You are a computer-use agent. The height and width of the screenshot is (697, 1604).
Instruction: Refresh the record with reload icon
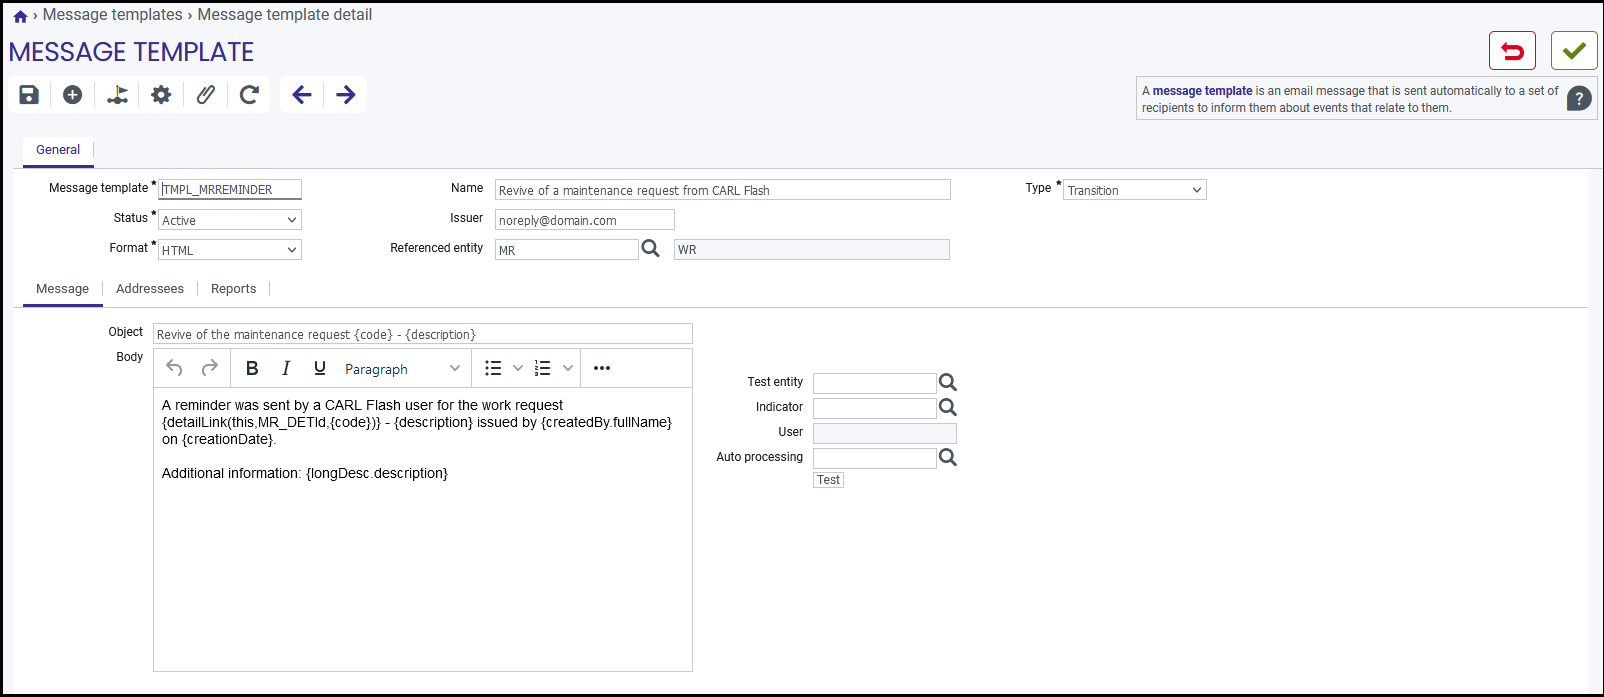(249, 95)
